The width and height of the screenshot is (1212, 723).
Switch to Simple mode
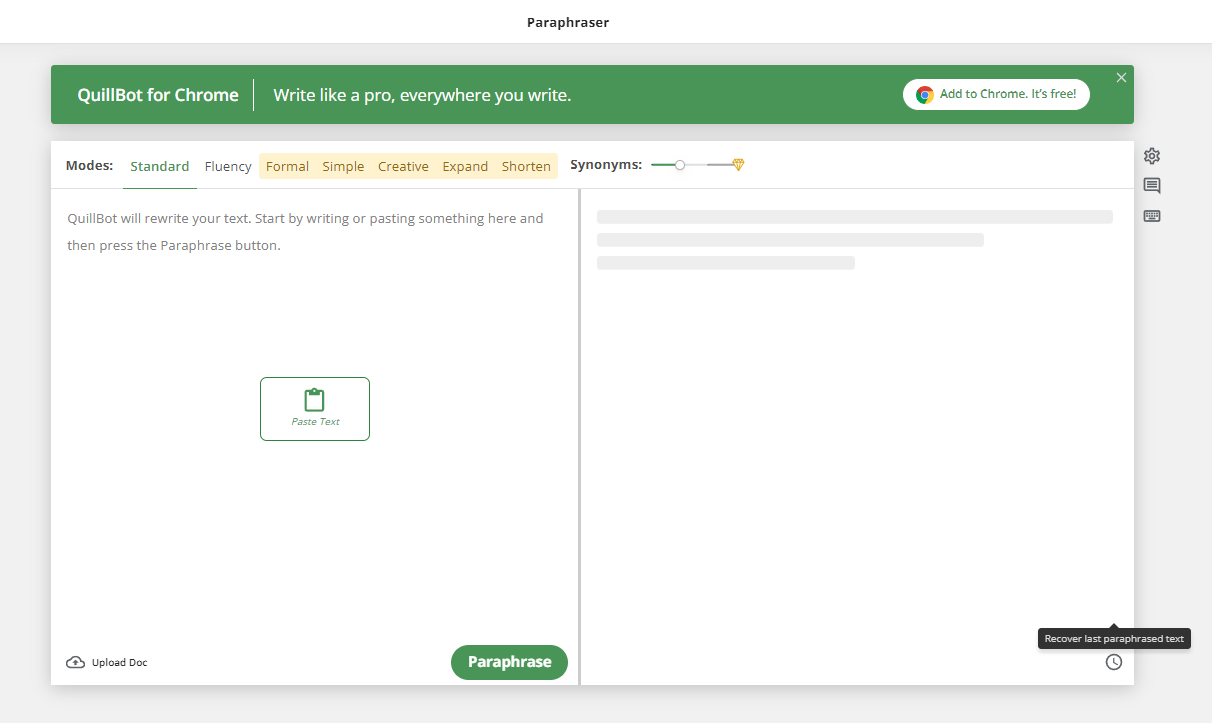pyautogui.click(x=343, y=166)
